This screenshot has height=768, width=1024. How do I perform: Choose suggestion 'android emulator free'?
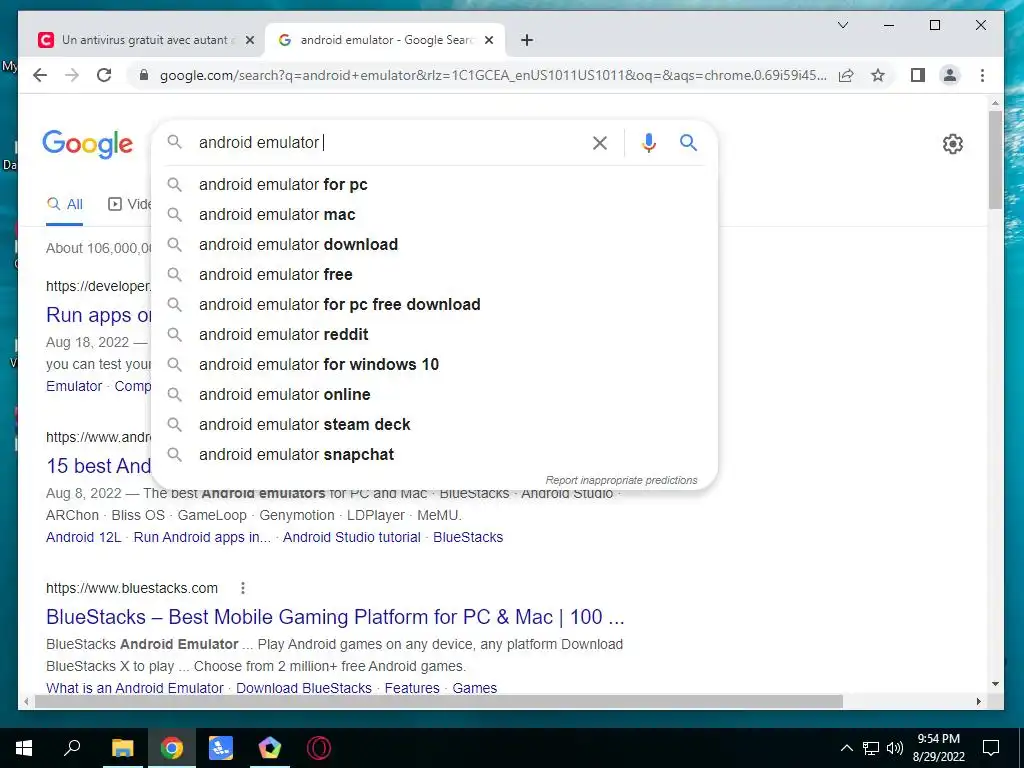[x=434, y=275]
